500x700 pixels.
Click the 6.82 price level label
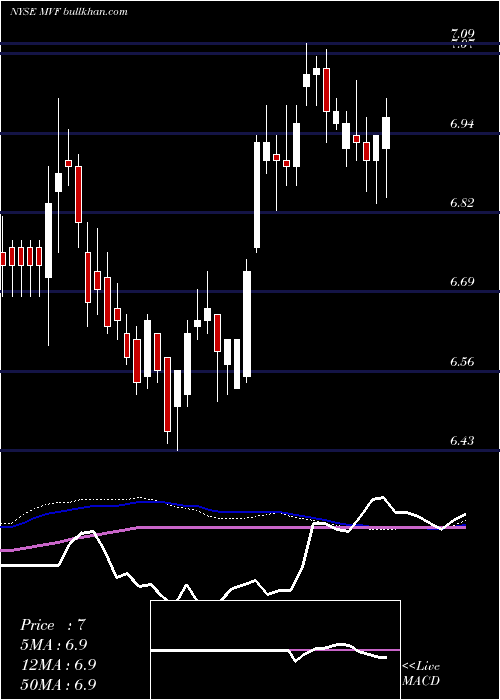[x=462, y=203]
